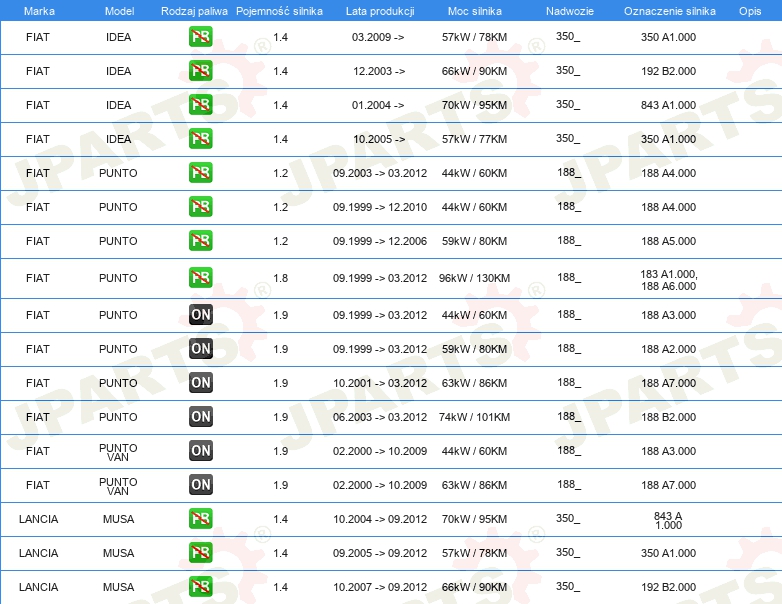The width and height of the screenshot is (782, 604).
Task: Click date range 06.2003 -> 03.2012
Action: [x=380, y=417]
